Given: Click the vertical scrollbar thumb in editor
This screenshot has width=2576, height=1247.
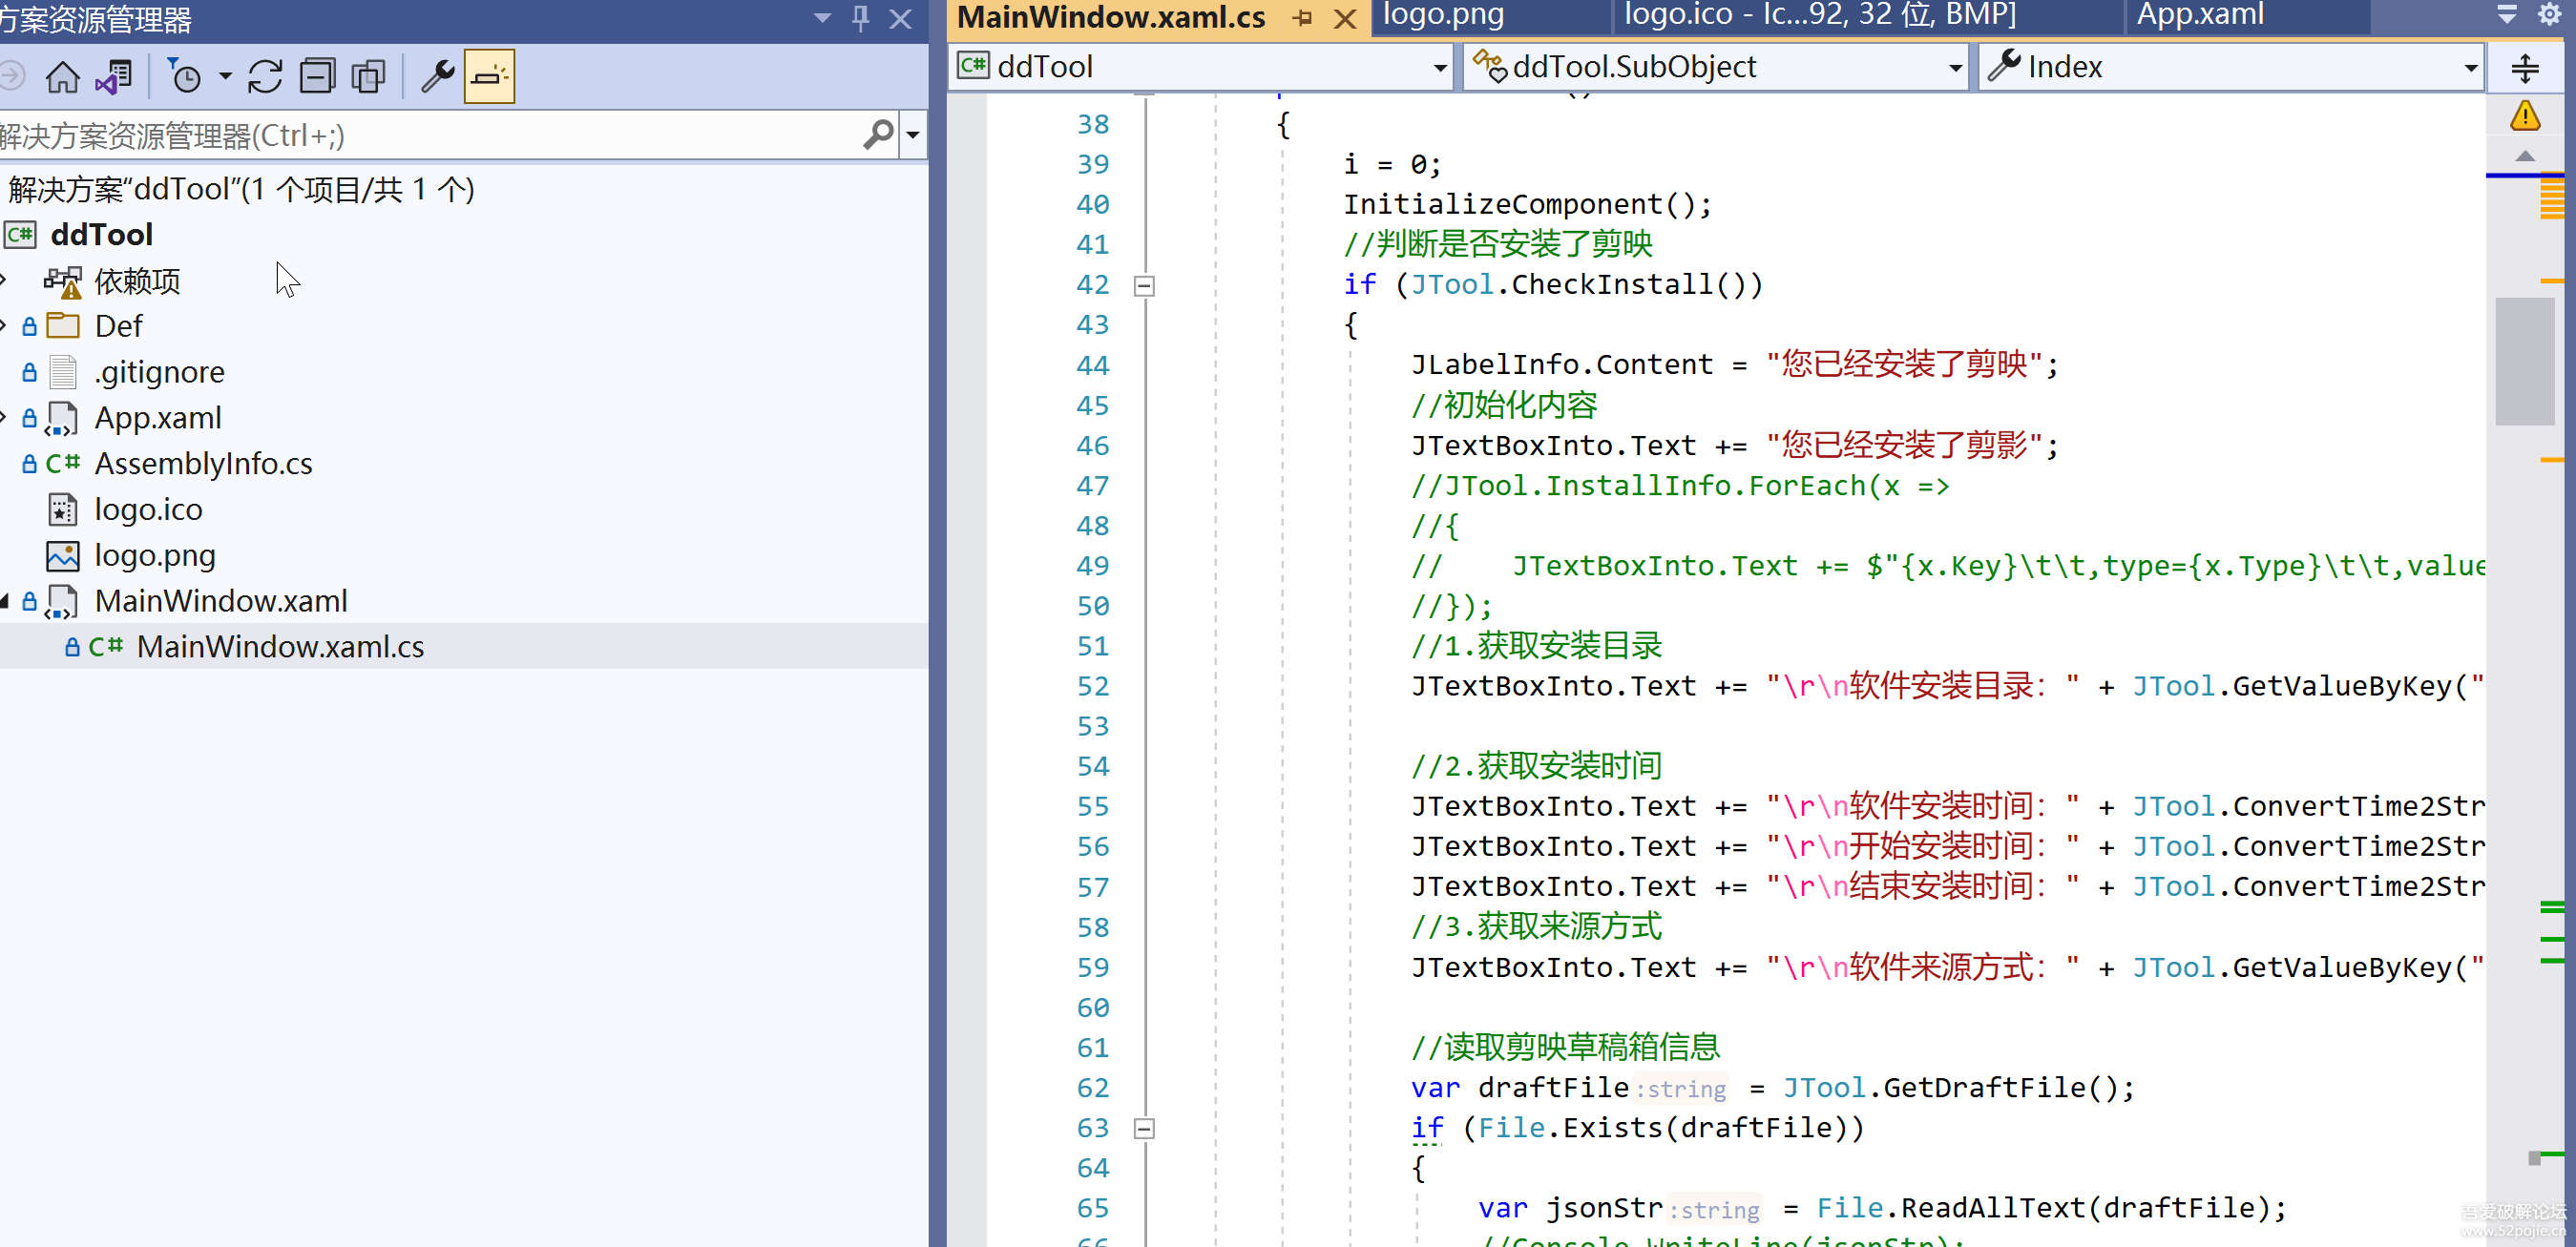Looking at the screenshot, I should (2524, 360).
